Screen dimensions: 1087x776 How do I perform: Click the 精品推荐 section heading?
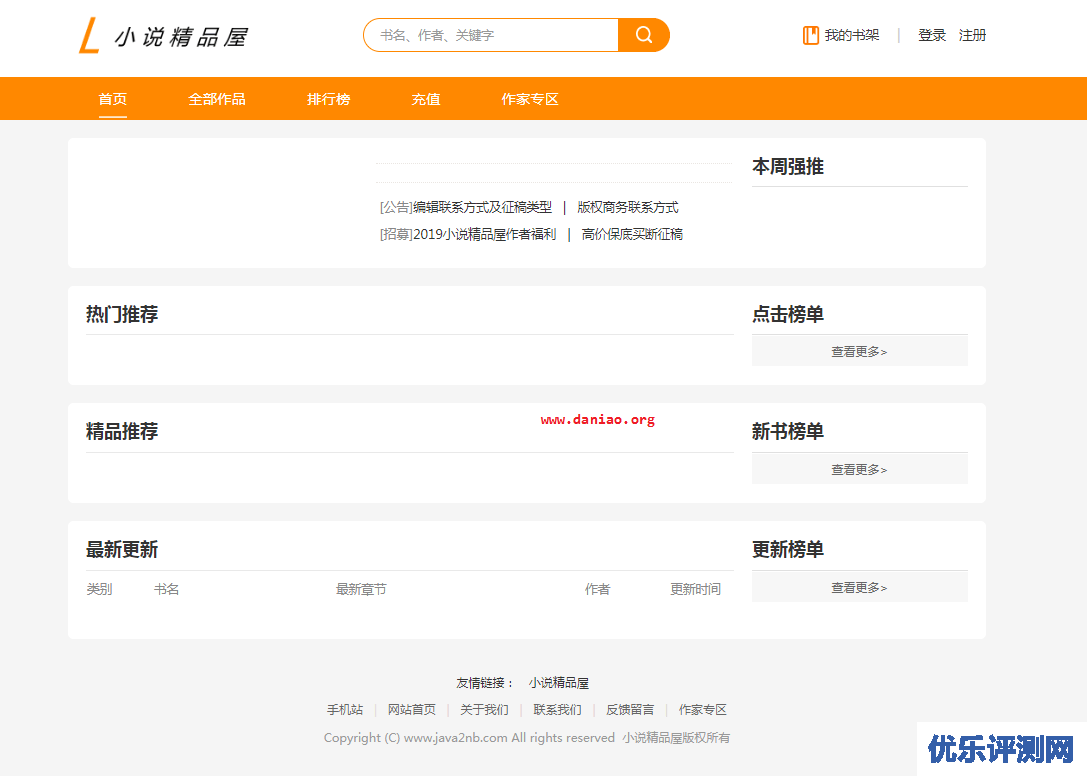pyautogui.click(x=122, y=431)
